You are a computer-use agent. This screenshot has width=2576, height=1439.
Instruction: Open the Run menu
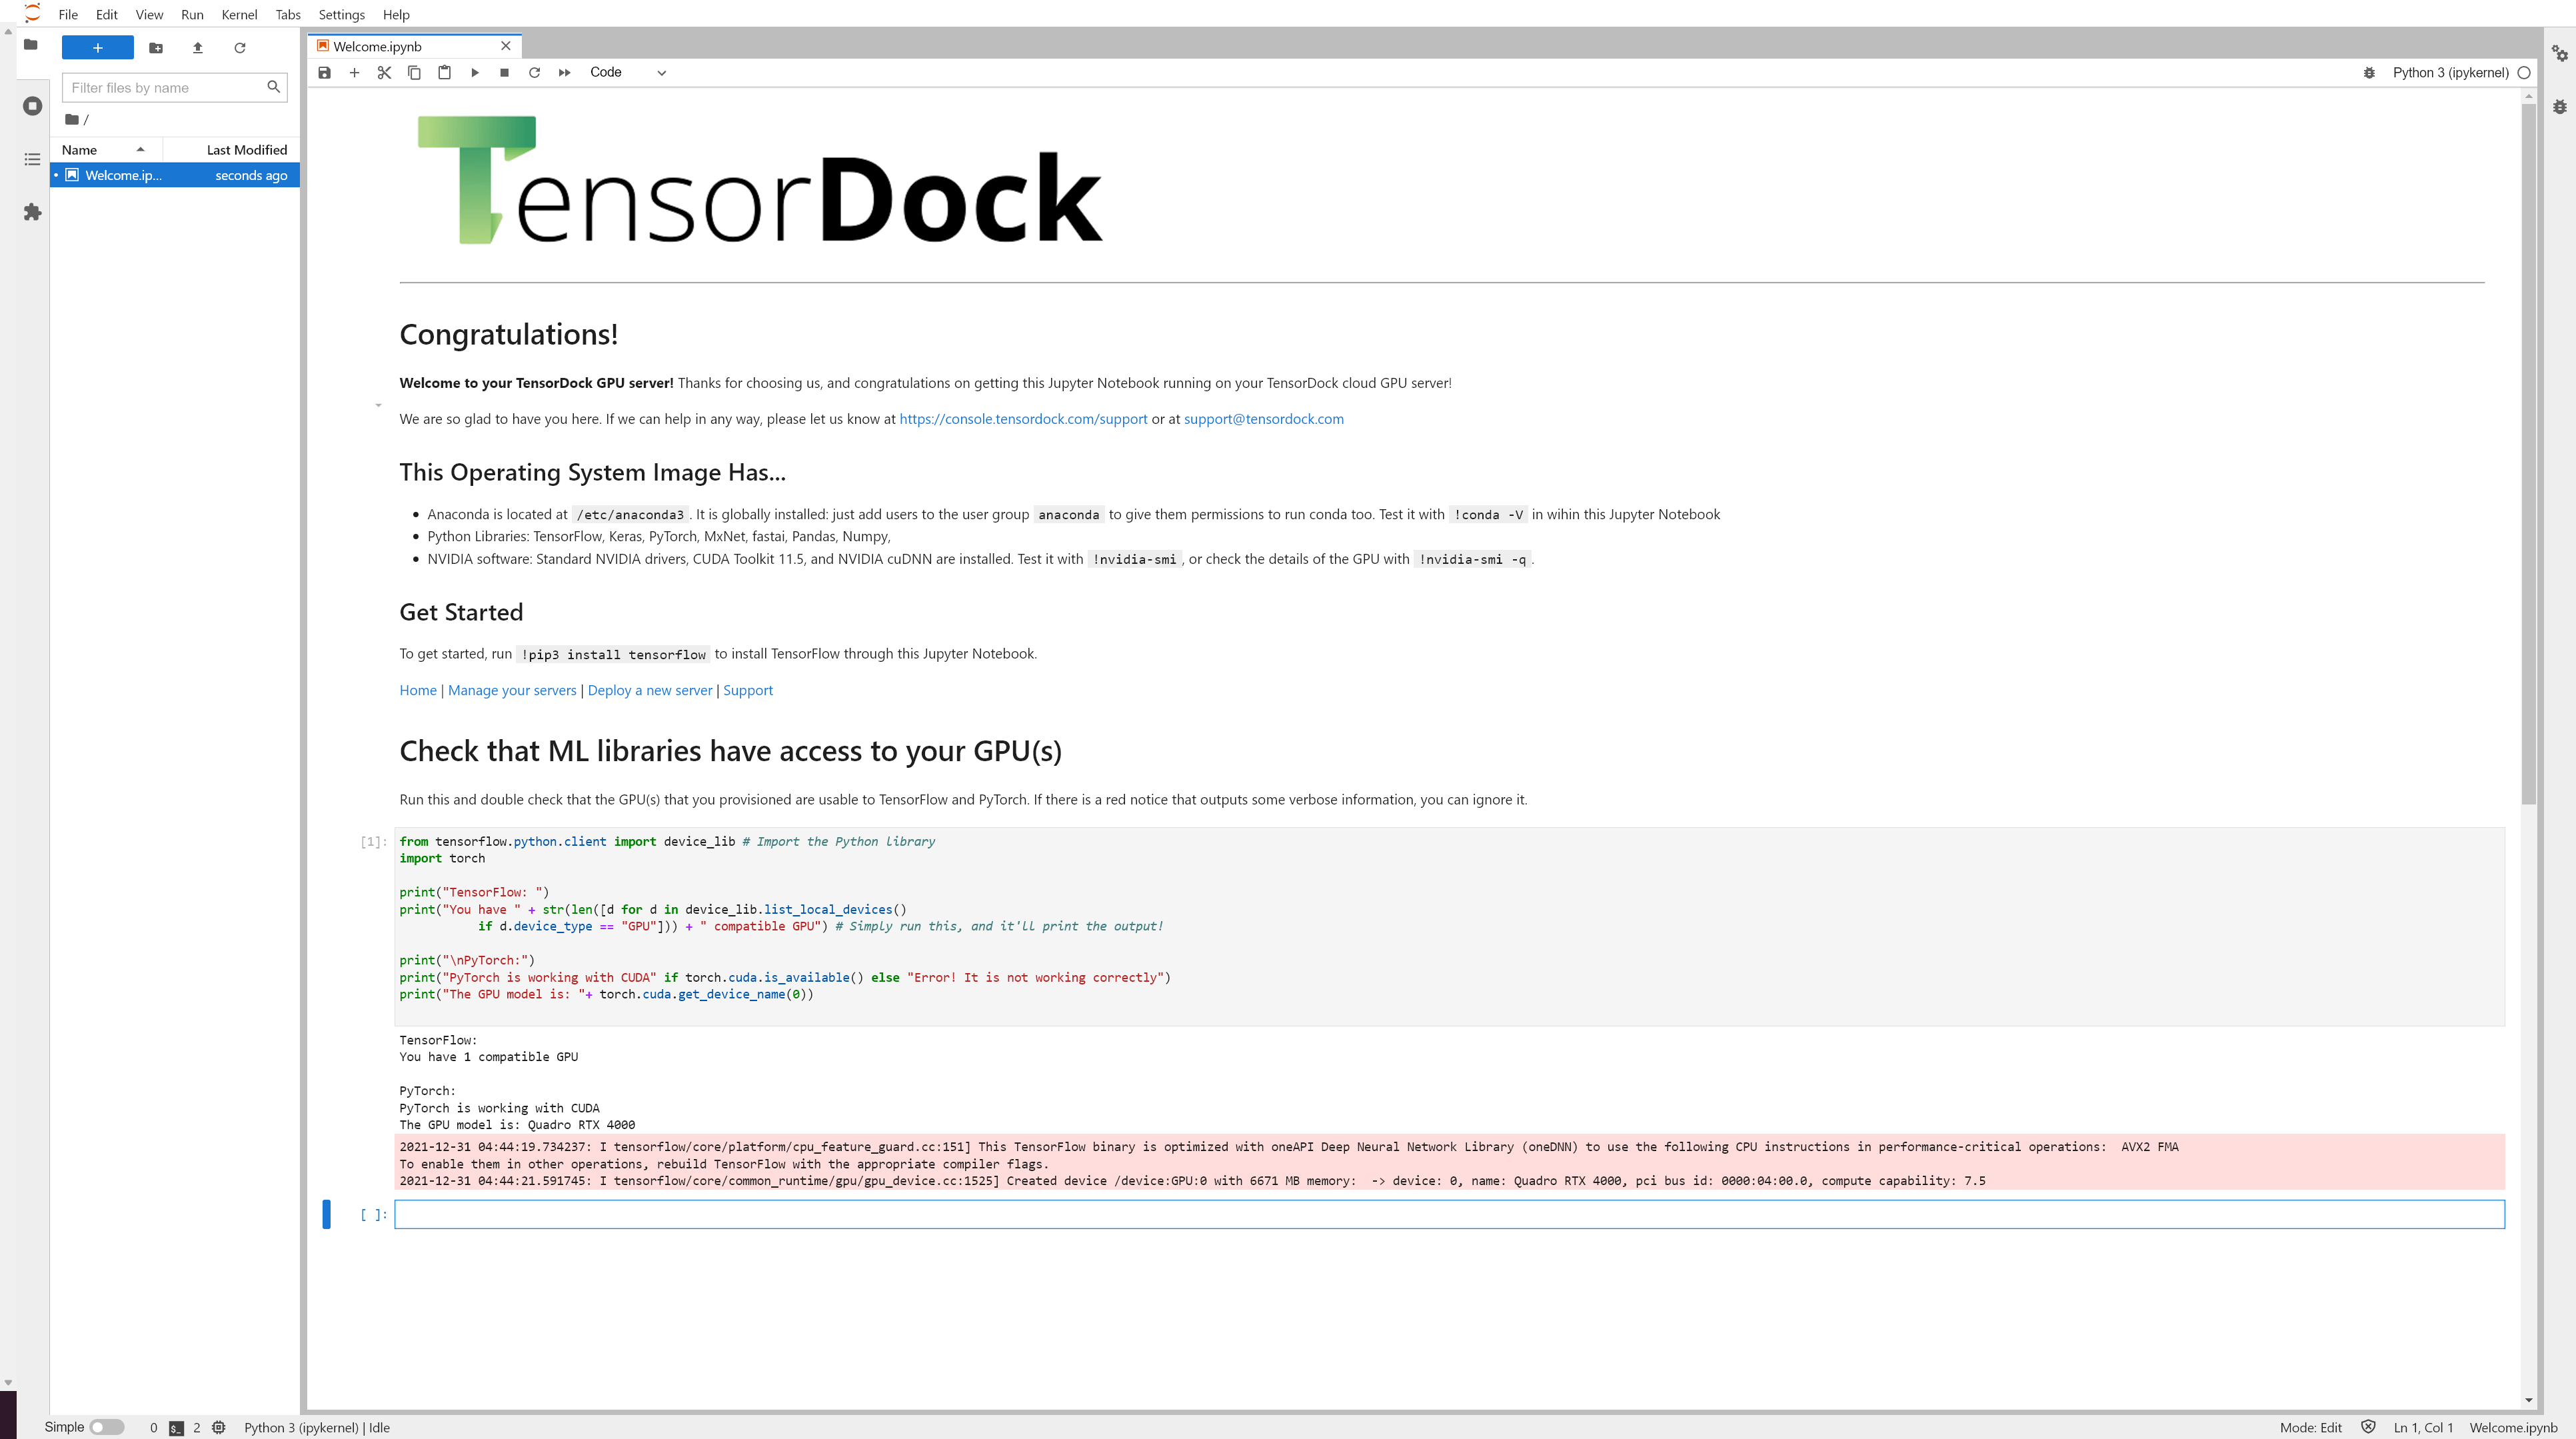192,14
